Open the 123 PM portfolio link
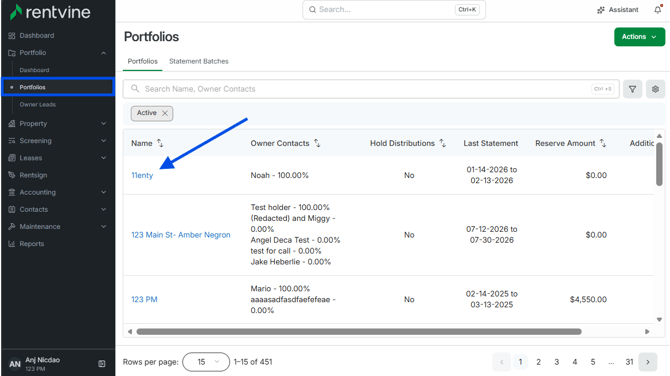The image size is (670, 376). (x=144, y=300)
